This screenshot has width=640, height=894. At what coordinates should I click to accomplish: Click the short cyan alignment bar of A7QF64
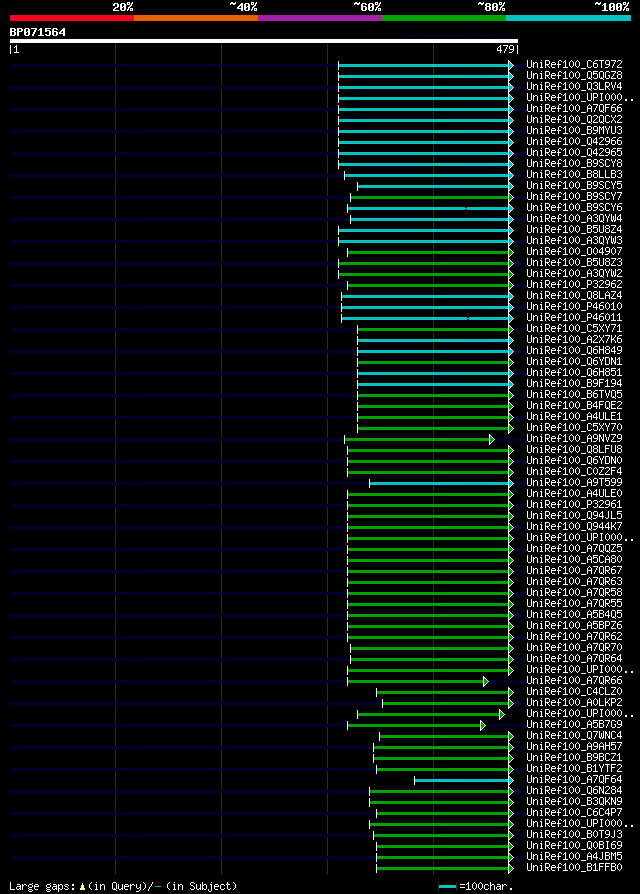(462, 781)
